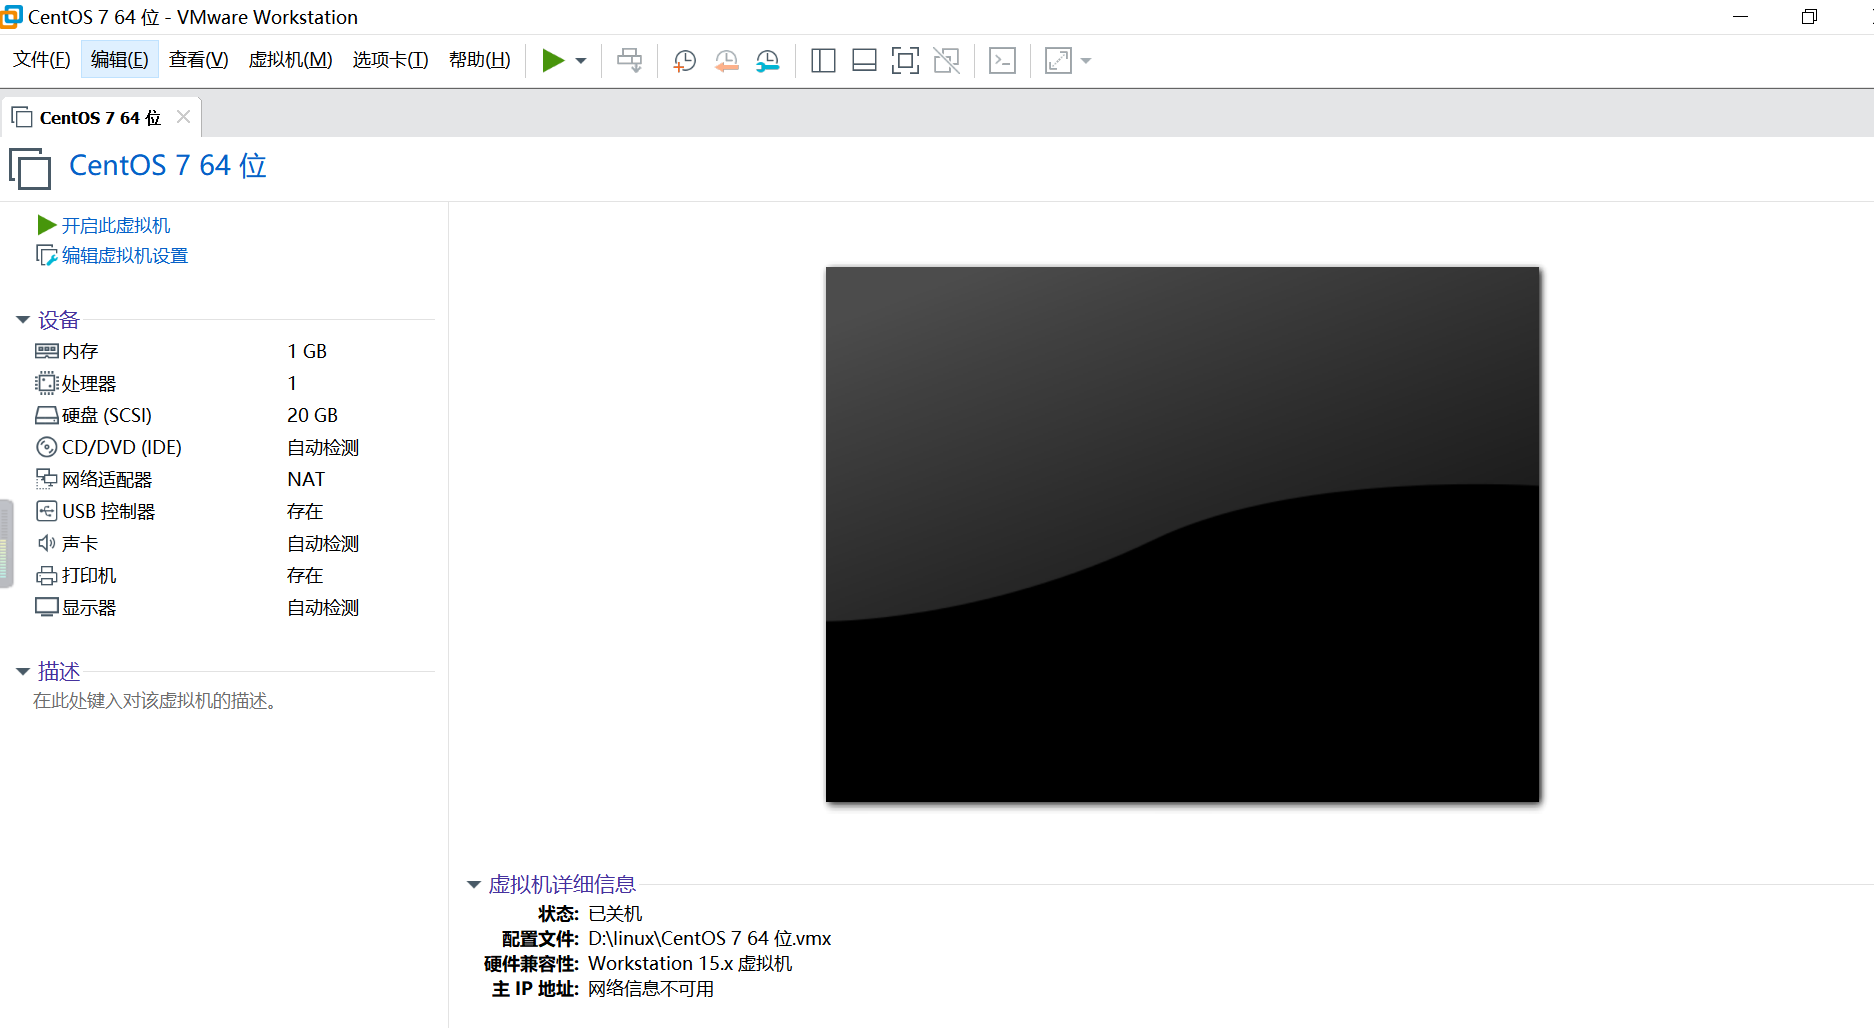Viewport: 1874px width, 1028px height.
Task: Select the 声卡 sound card row
Action: coord(234,543)
